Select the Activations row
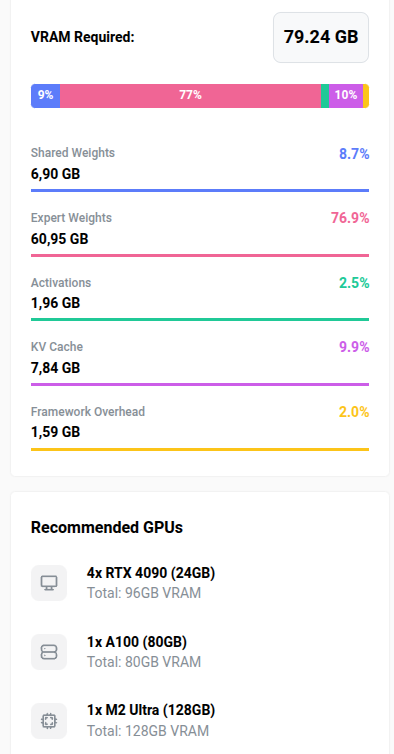The height and width of the screenshot is (754, 394). click(x=200, y=298)
